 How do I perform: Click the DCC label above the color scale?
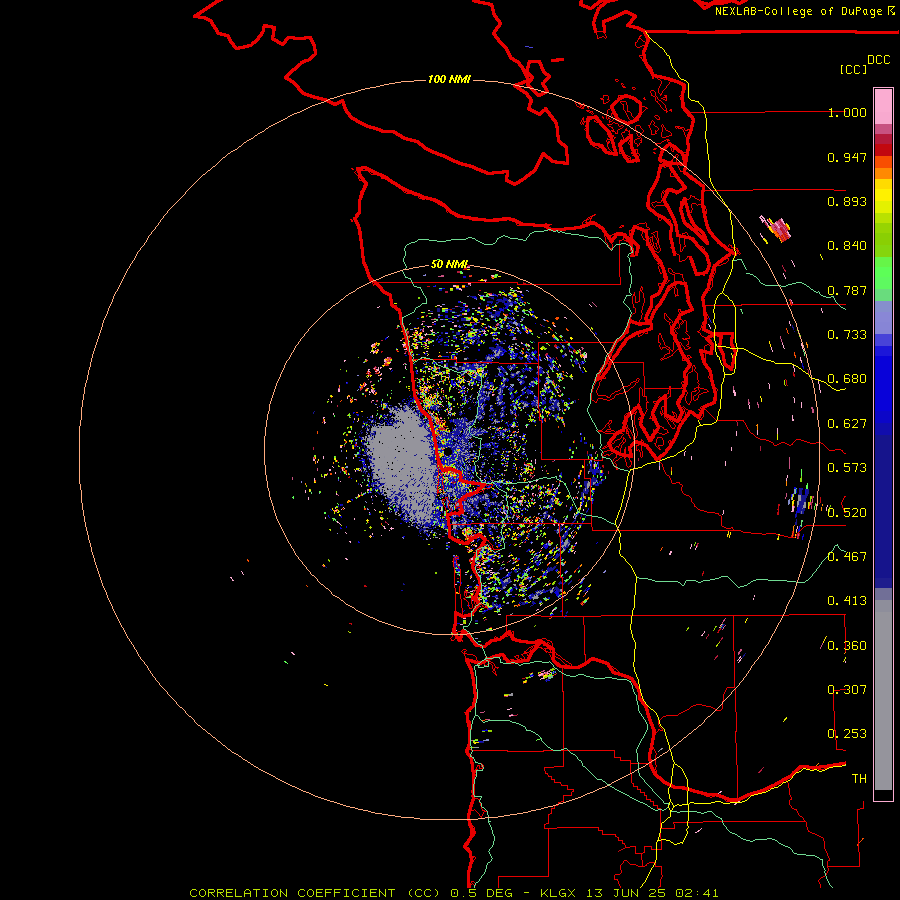point(878,60)
